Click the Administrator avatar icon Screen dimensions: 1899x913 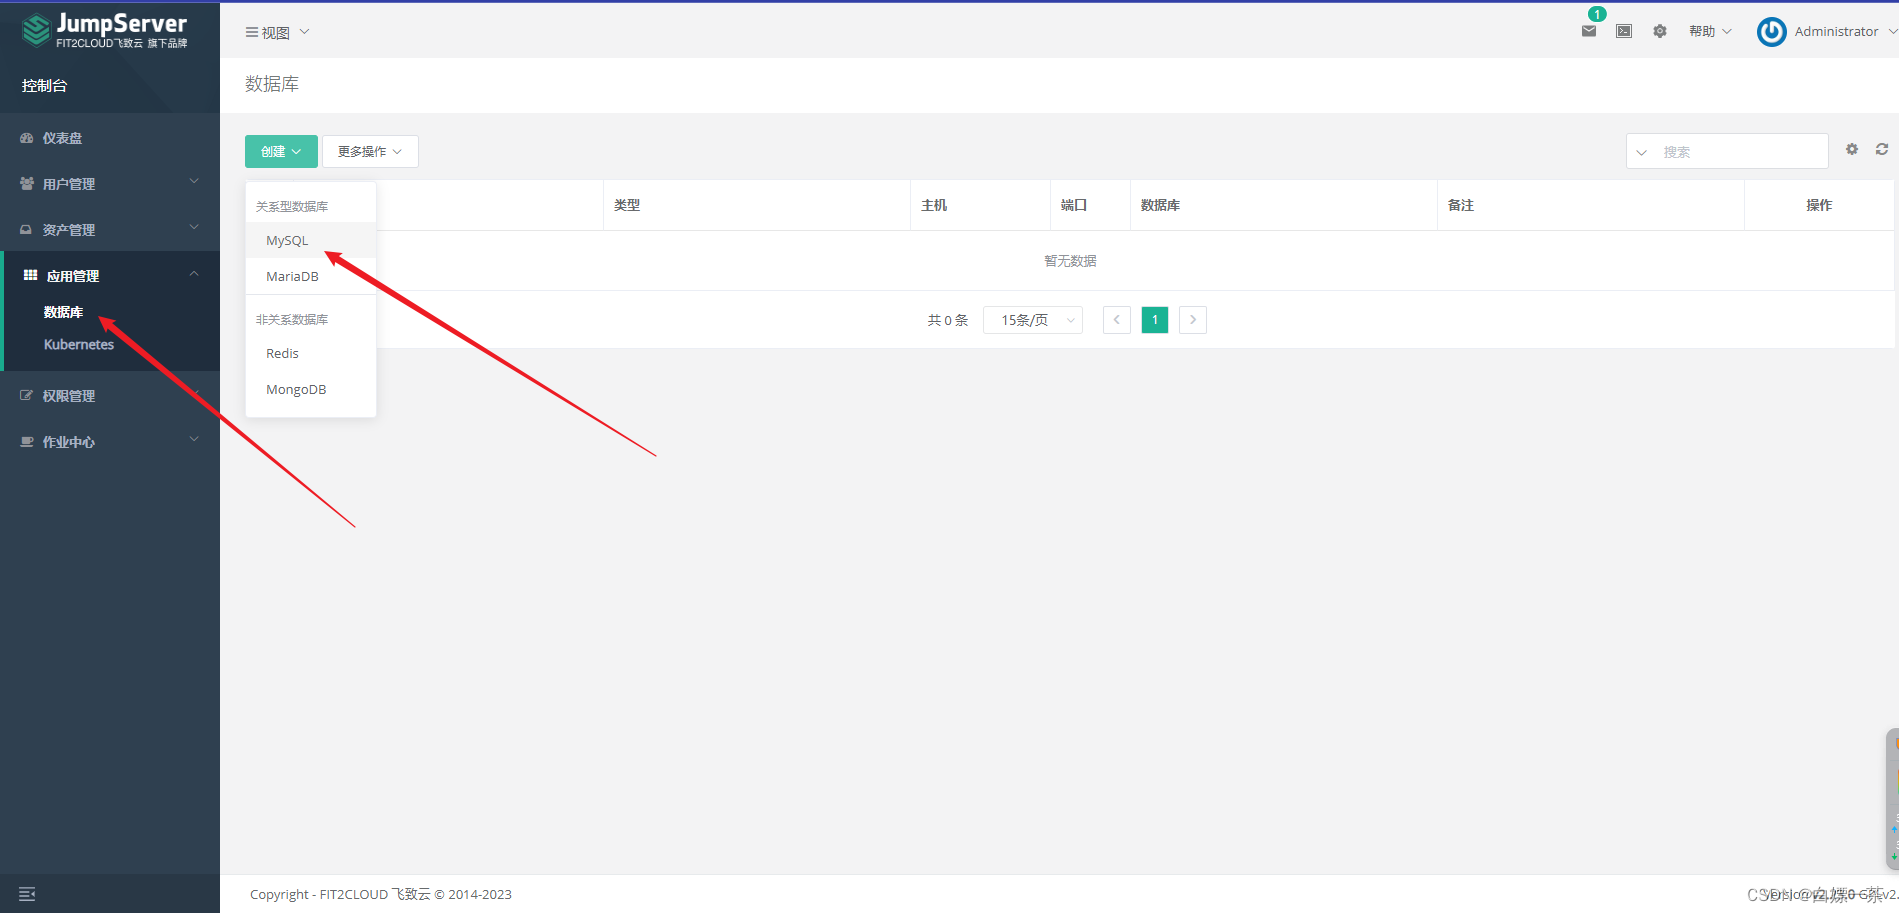pos(1771,32)
